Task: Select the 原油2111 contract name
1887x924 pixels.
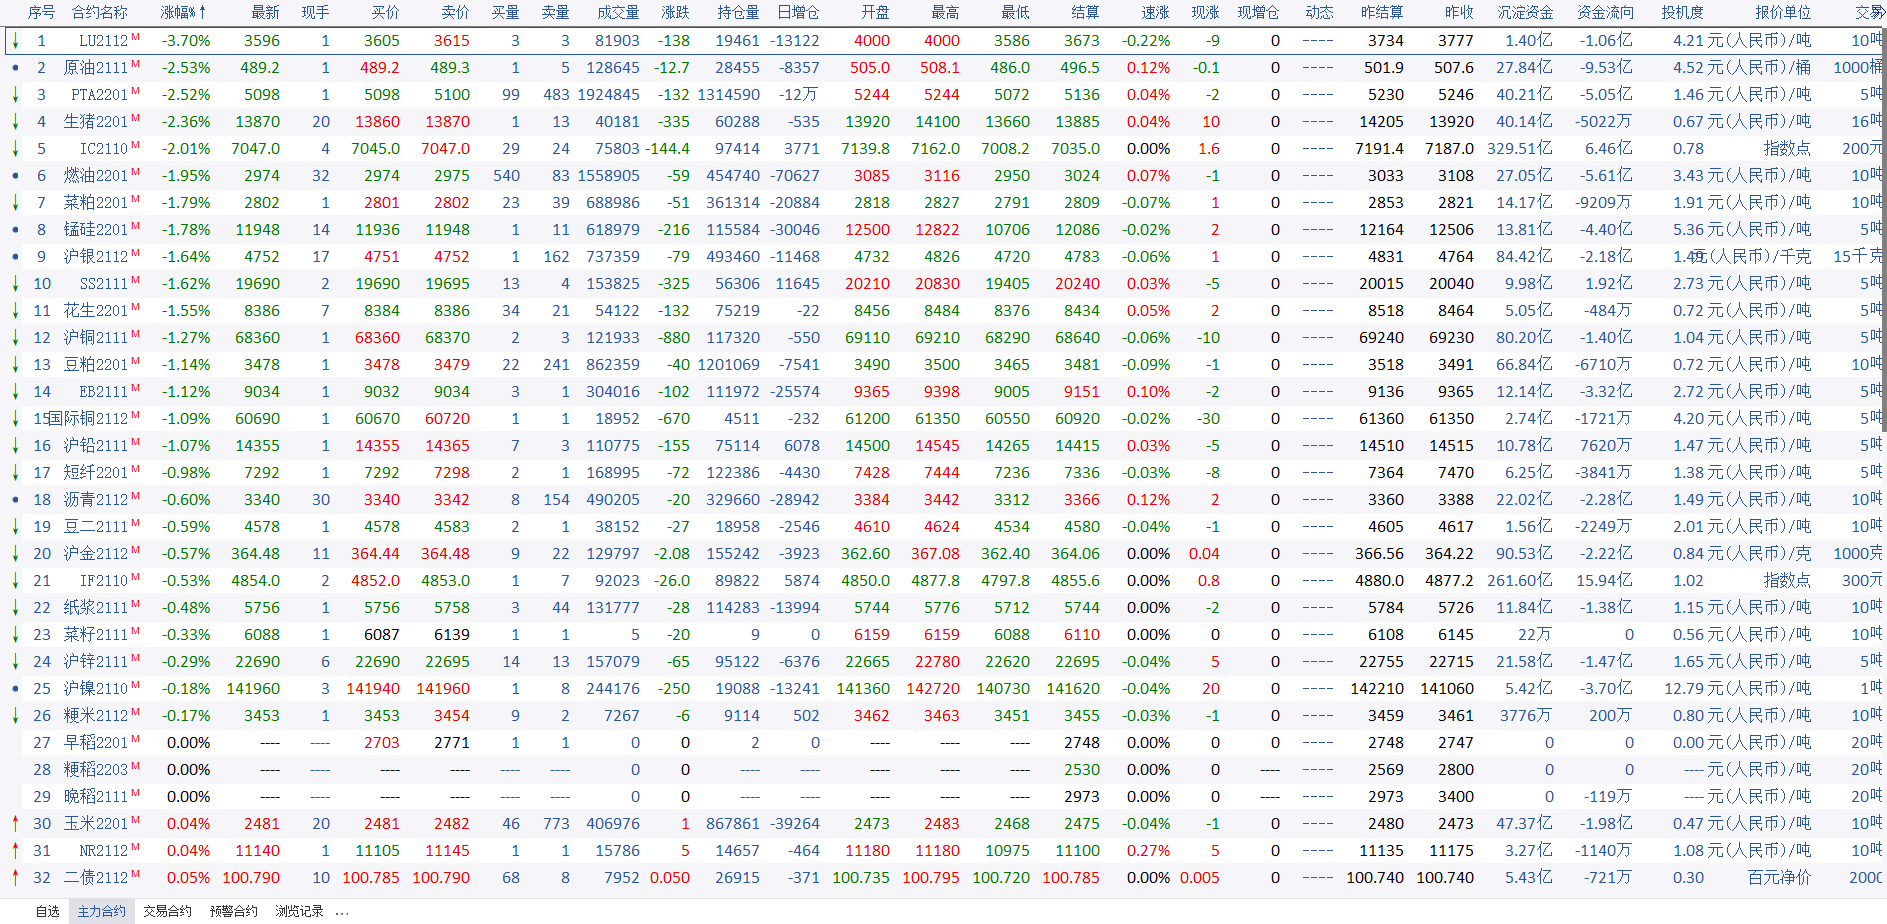Action: (x=96, y=68)
